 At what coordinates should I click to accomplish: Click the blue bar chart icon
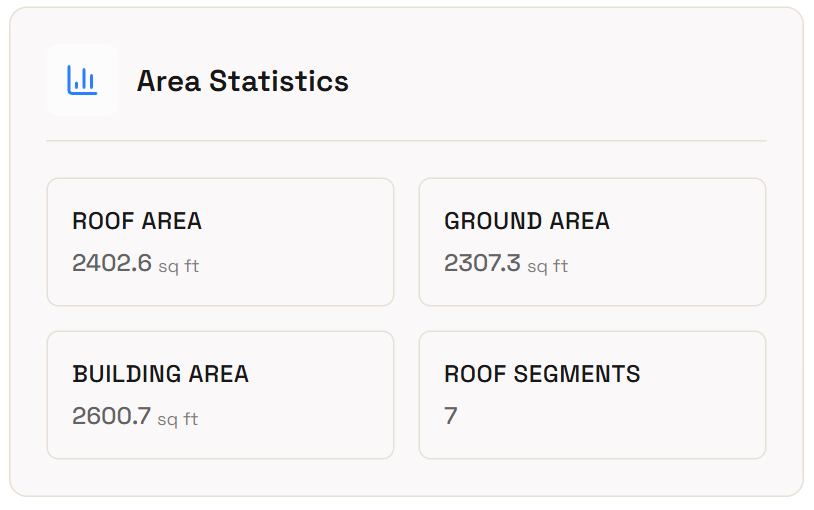point(82,80)
